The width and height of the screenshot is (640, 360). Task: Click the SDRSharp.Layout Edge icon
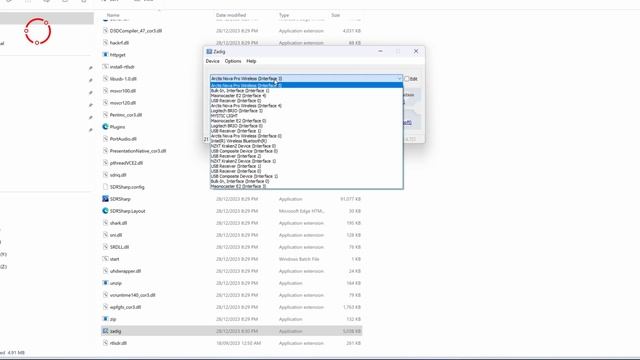[x=105, y=211]
